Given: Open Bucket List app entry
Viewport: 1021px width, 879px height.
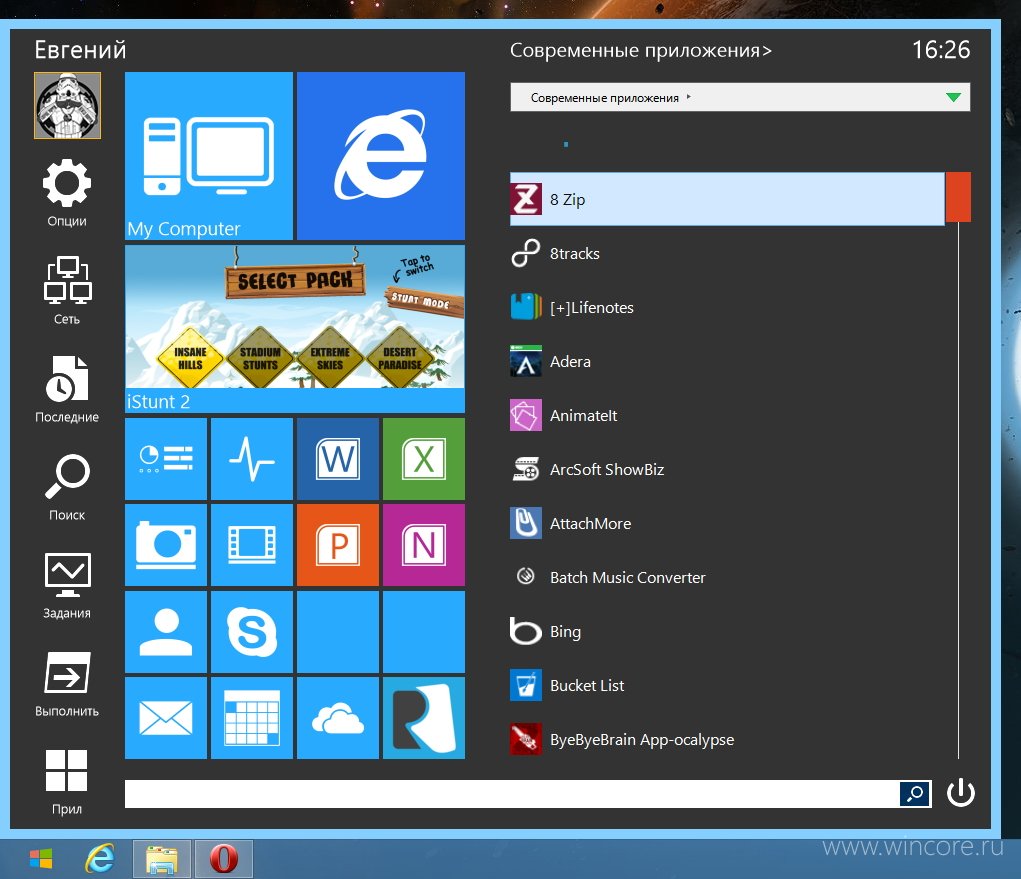Looking at the screenshot, I should pyautogui.click(x=727, y=686).
